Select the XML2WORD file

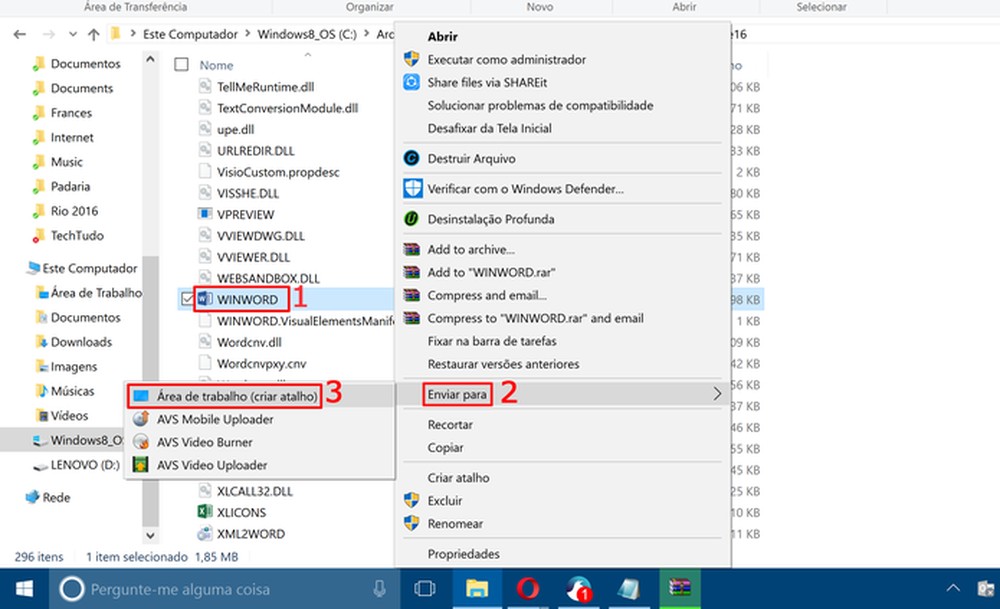tap(251, 534)
